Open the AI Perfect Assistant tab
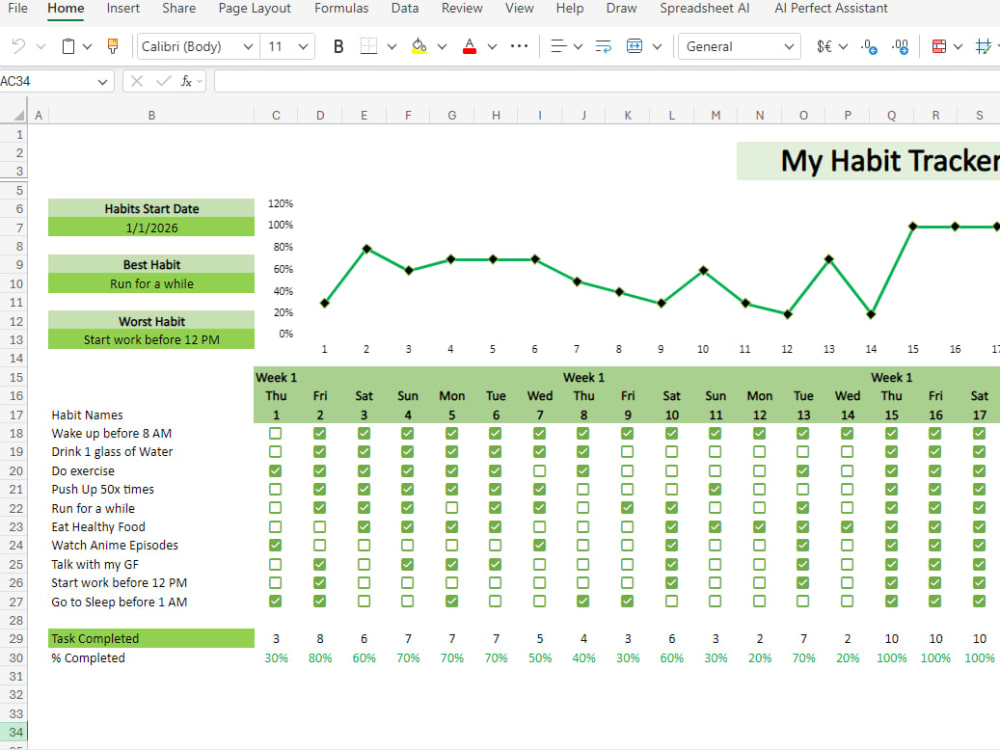 point(831,8)
